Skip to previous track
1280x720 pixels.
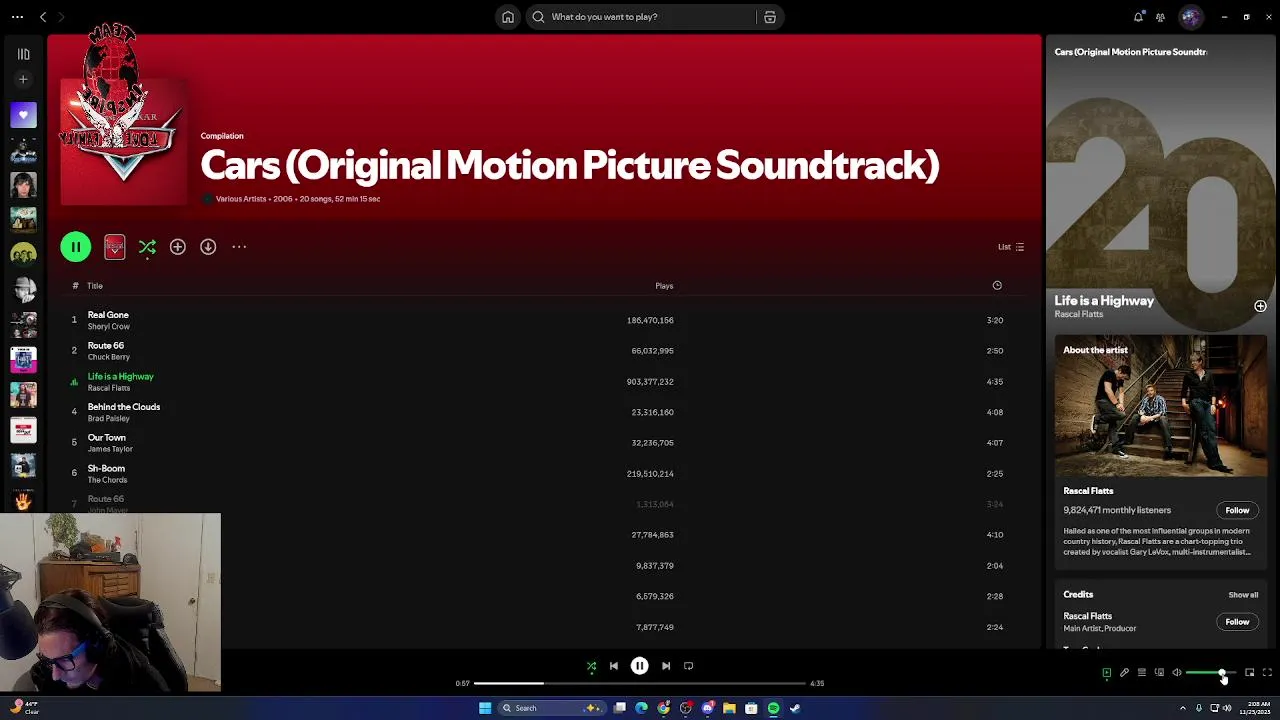(x=614, y=666)
